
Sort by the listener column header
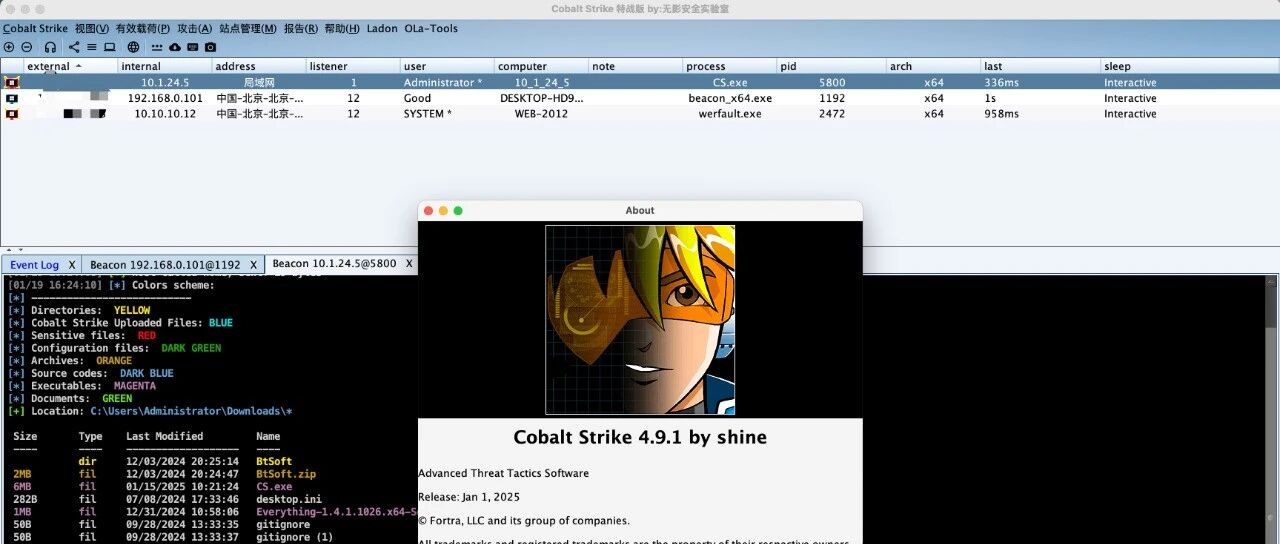point(352,66)
